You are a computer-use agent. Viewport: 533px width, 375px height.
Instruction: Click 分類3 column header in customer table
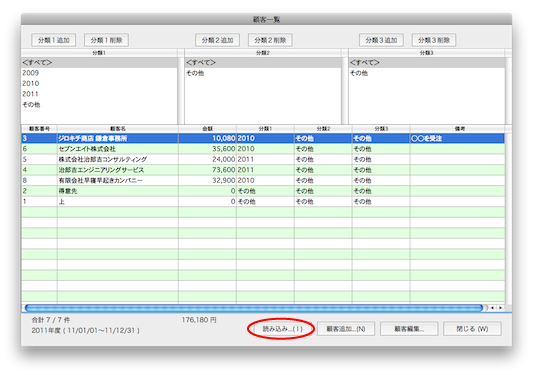click(x=381, y=129)
